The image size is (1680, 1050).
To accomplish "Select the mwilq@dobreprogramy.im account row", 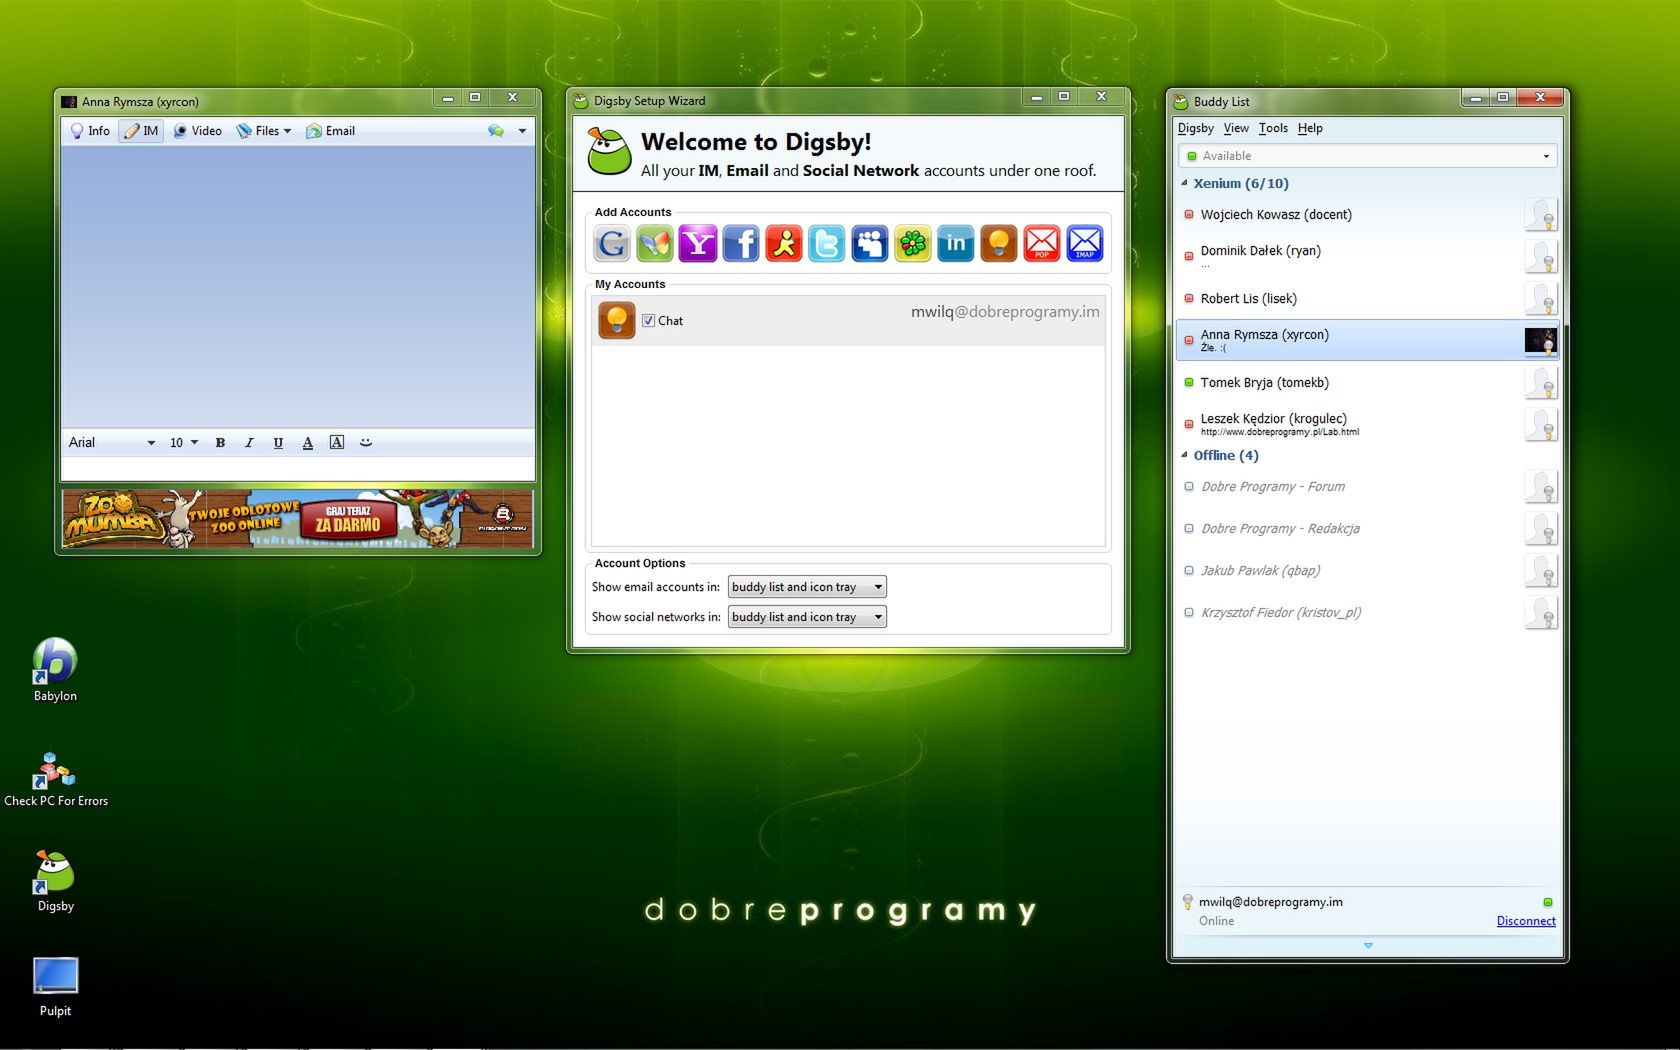I will coord(848,320).
